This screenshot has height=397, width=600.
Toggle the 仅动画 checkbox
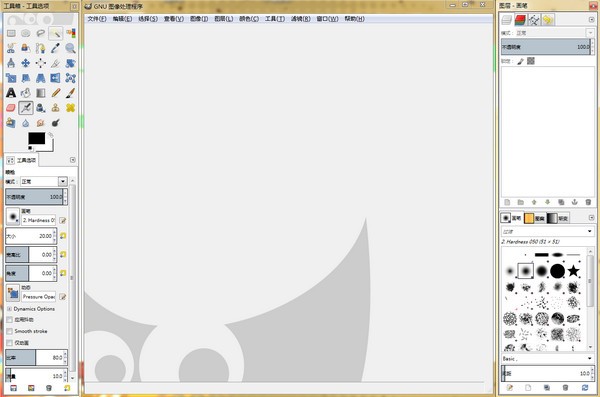[10, 343]
